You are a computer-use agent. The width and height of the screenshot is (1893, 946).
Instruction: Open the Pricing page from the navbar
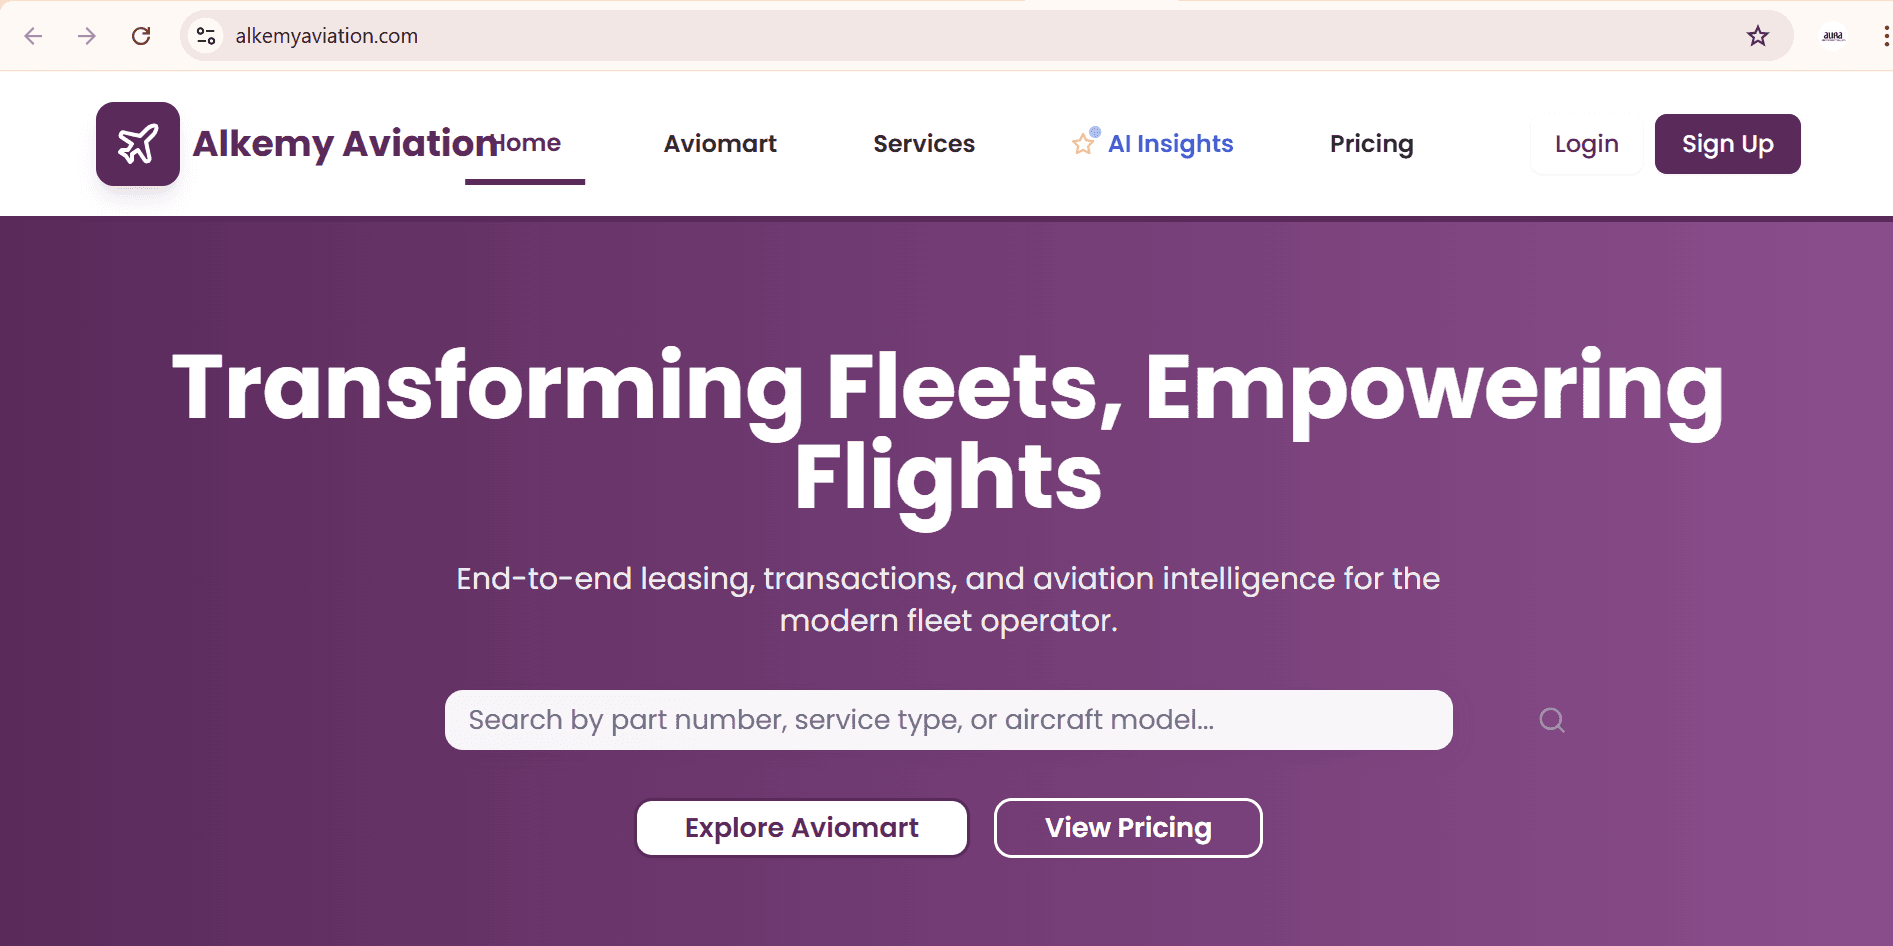[1370, 143]
